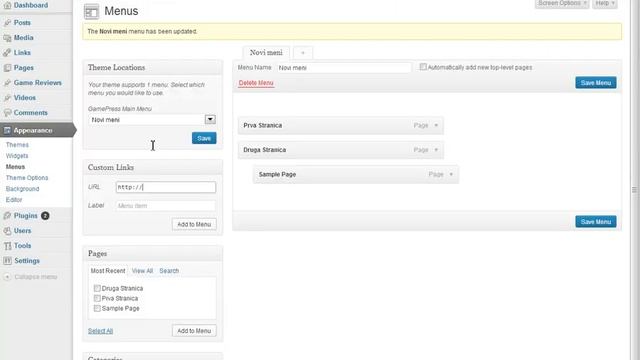The image size is (640, 360).
Task: Focus the Custom Links Label field
Action: coord(166,206)
